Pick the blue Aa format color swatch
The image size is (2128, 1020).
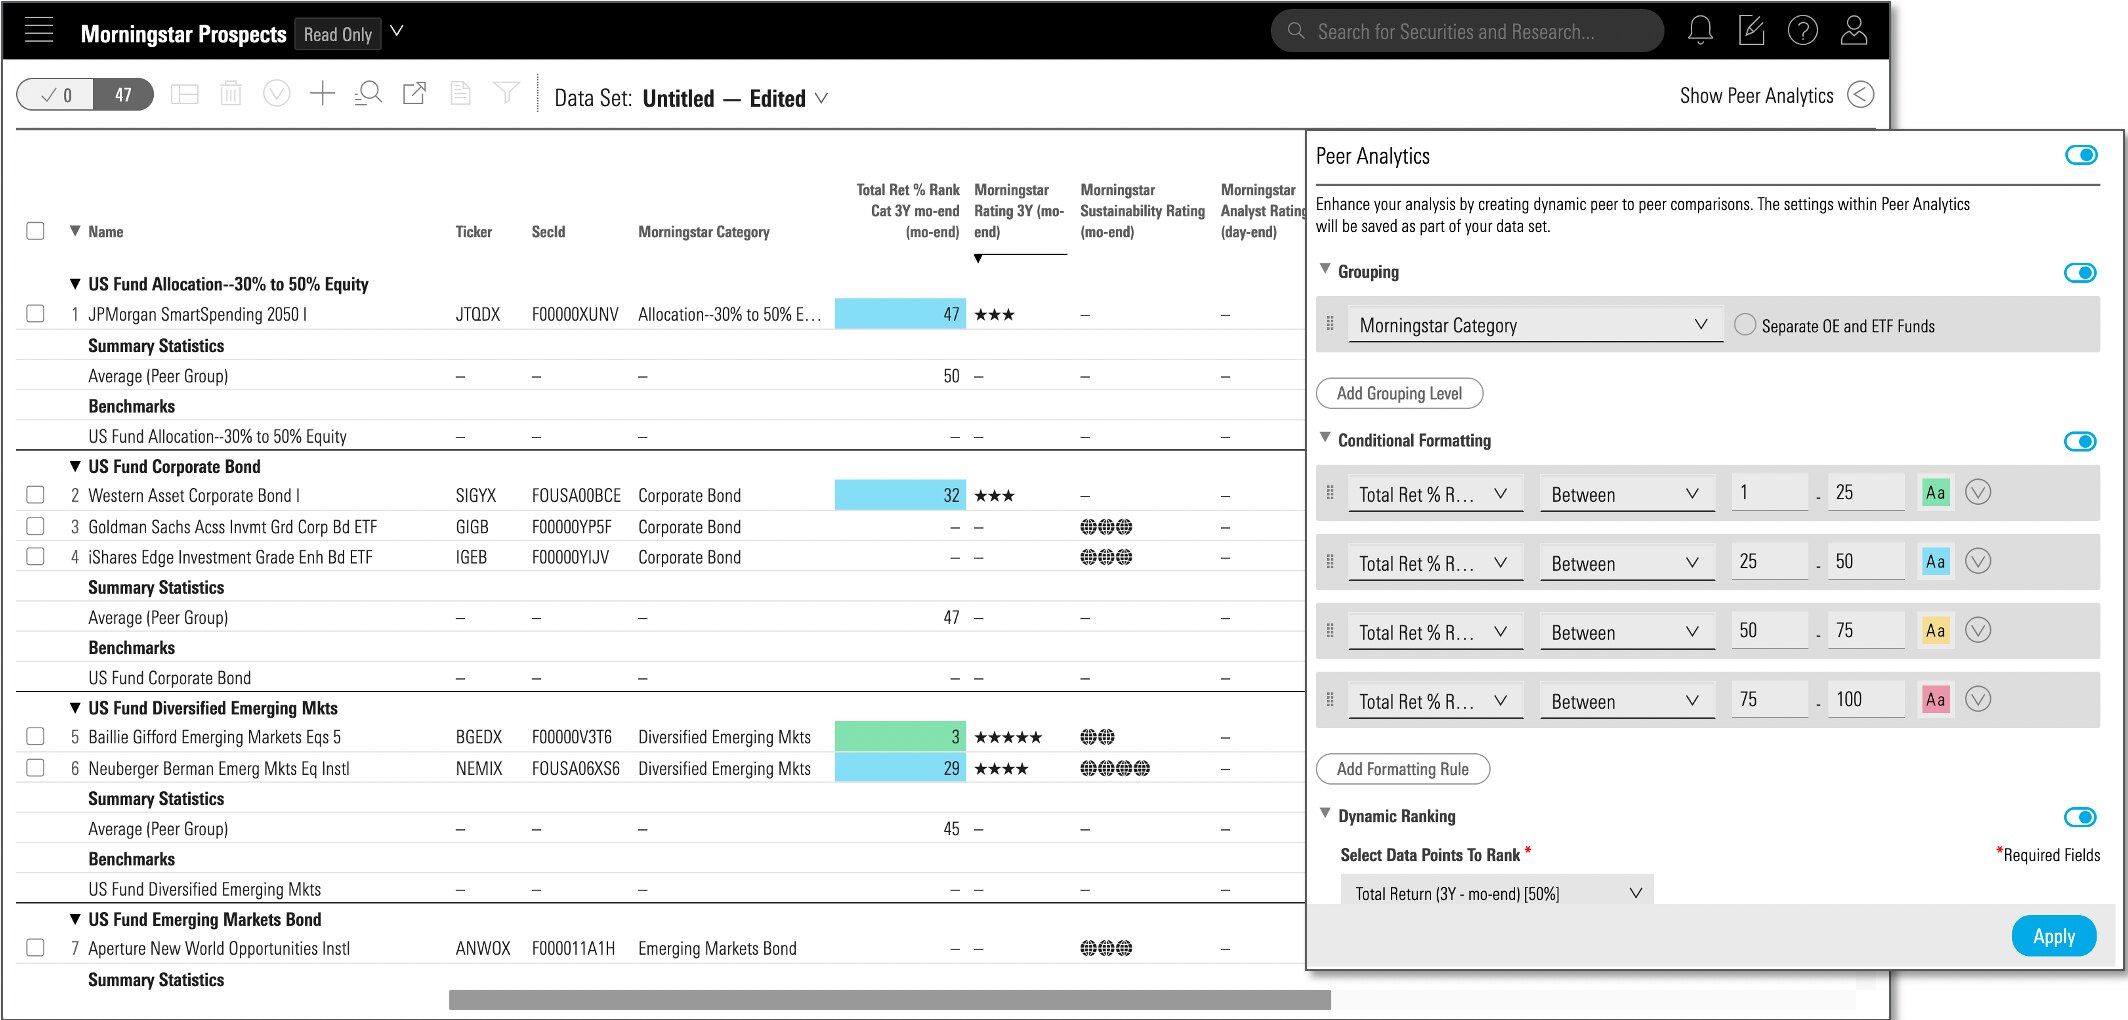click(x=1935, y=561)
